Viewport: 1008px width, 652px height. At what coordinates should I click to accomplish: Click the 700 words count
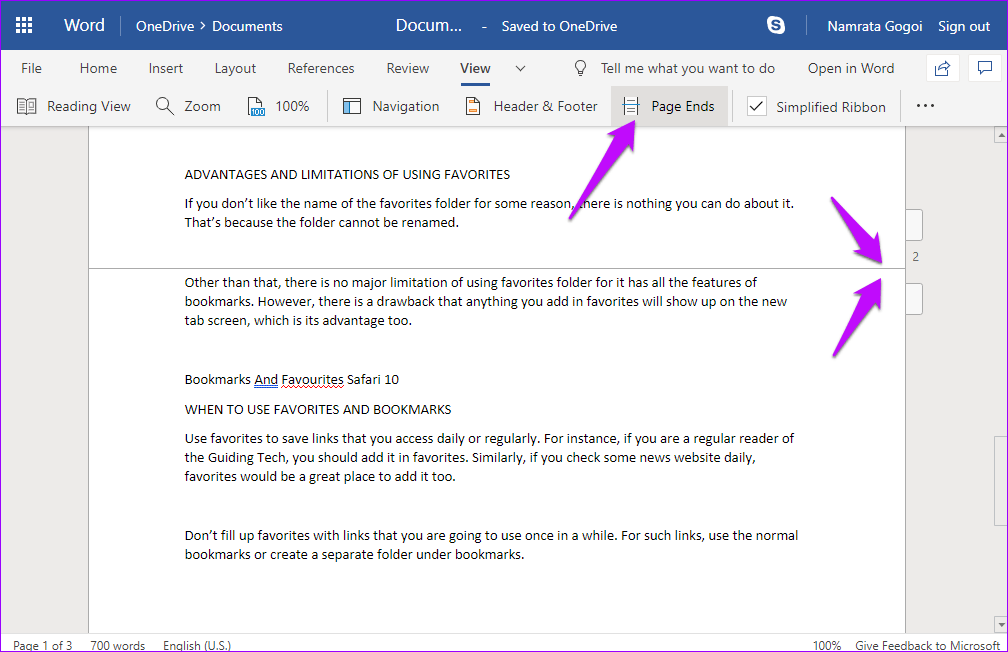[118, 645]
